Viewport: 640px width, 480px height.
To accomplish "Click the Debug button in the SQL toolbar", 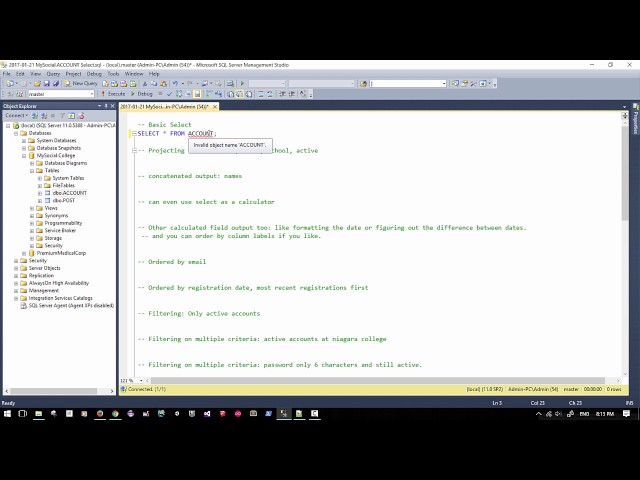I will [x=142, y=94].
